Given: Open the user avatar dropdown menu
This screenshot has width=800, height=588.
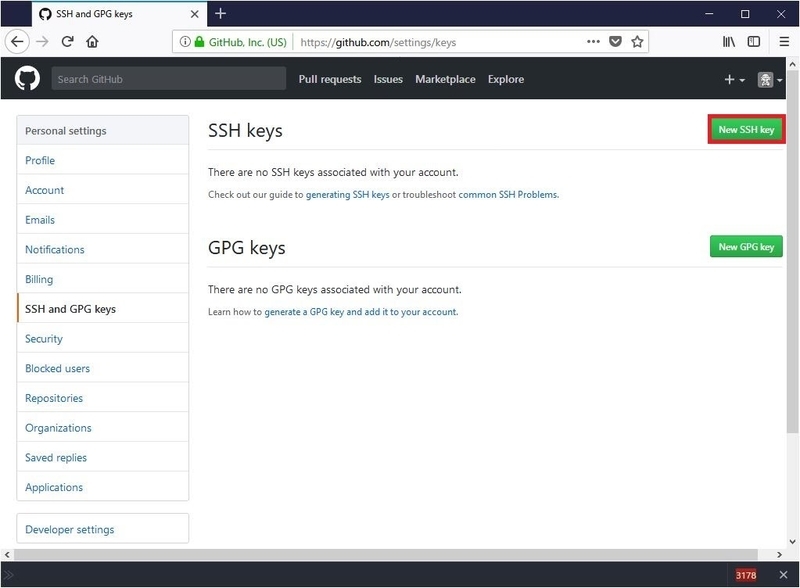Looking at the screenshot, I should coord(769,80).
